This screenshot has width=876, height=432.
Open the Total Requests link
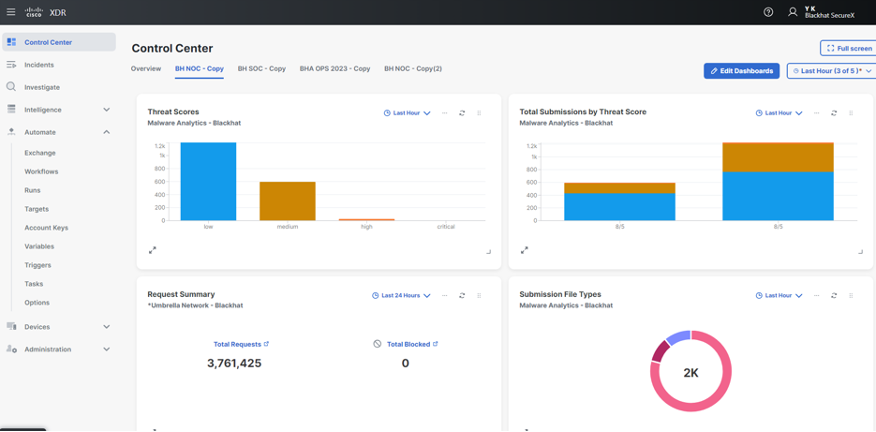(240, 344)
